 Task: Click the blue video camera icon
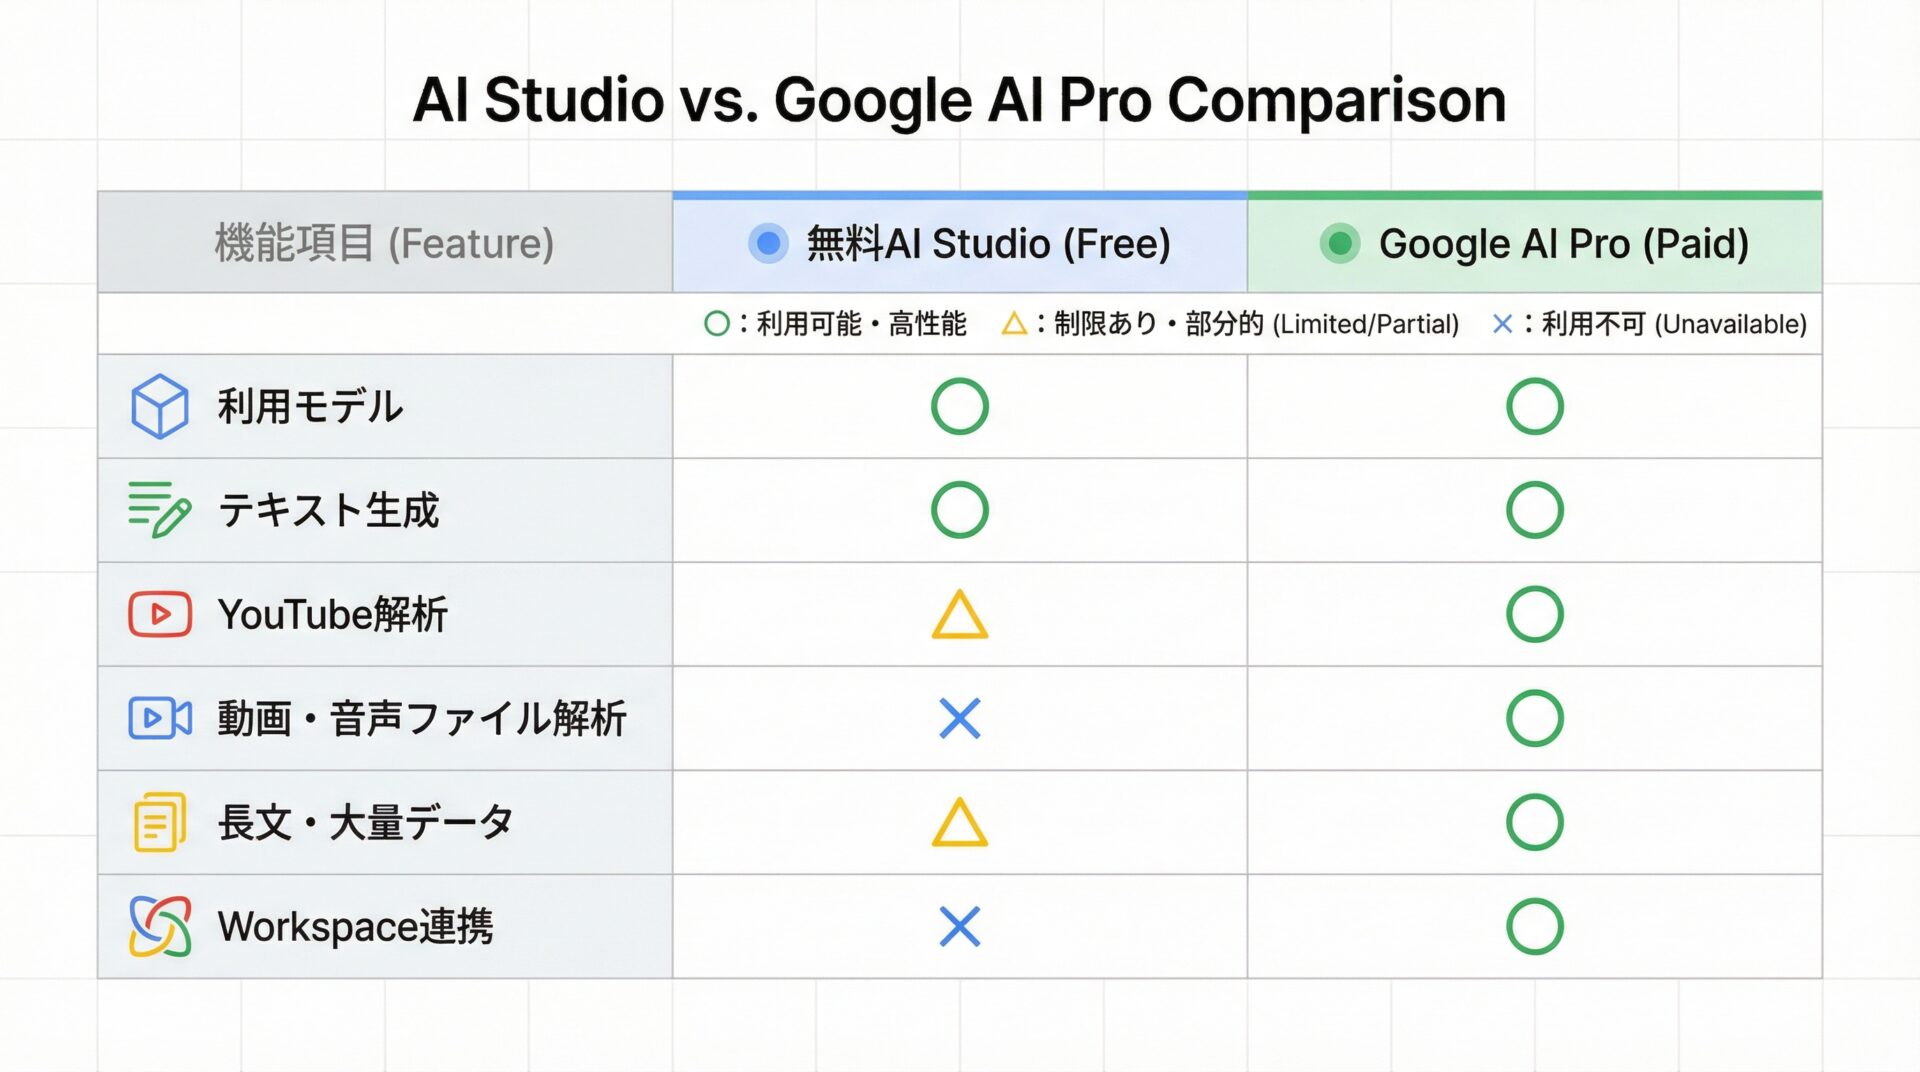159,718
